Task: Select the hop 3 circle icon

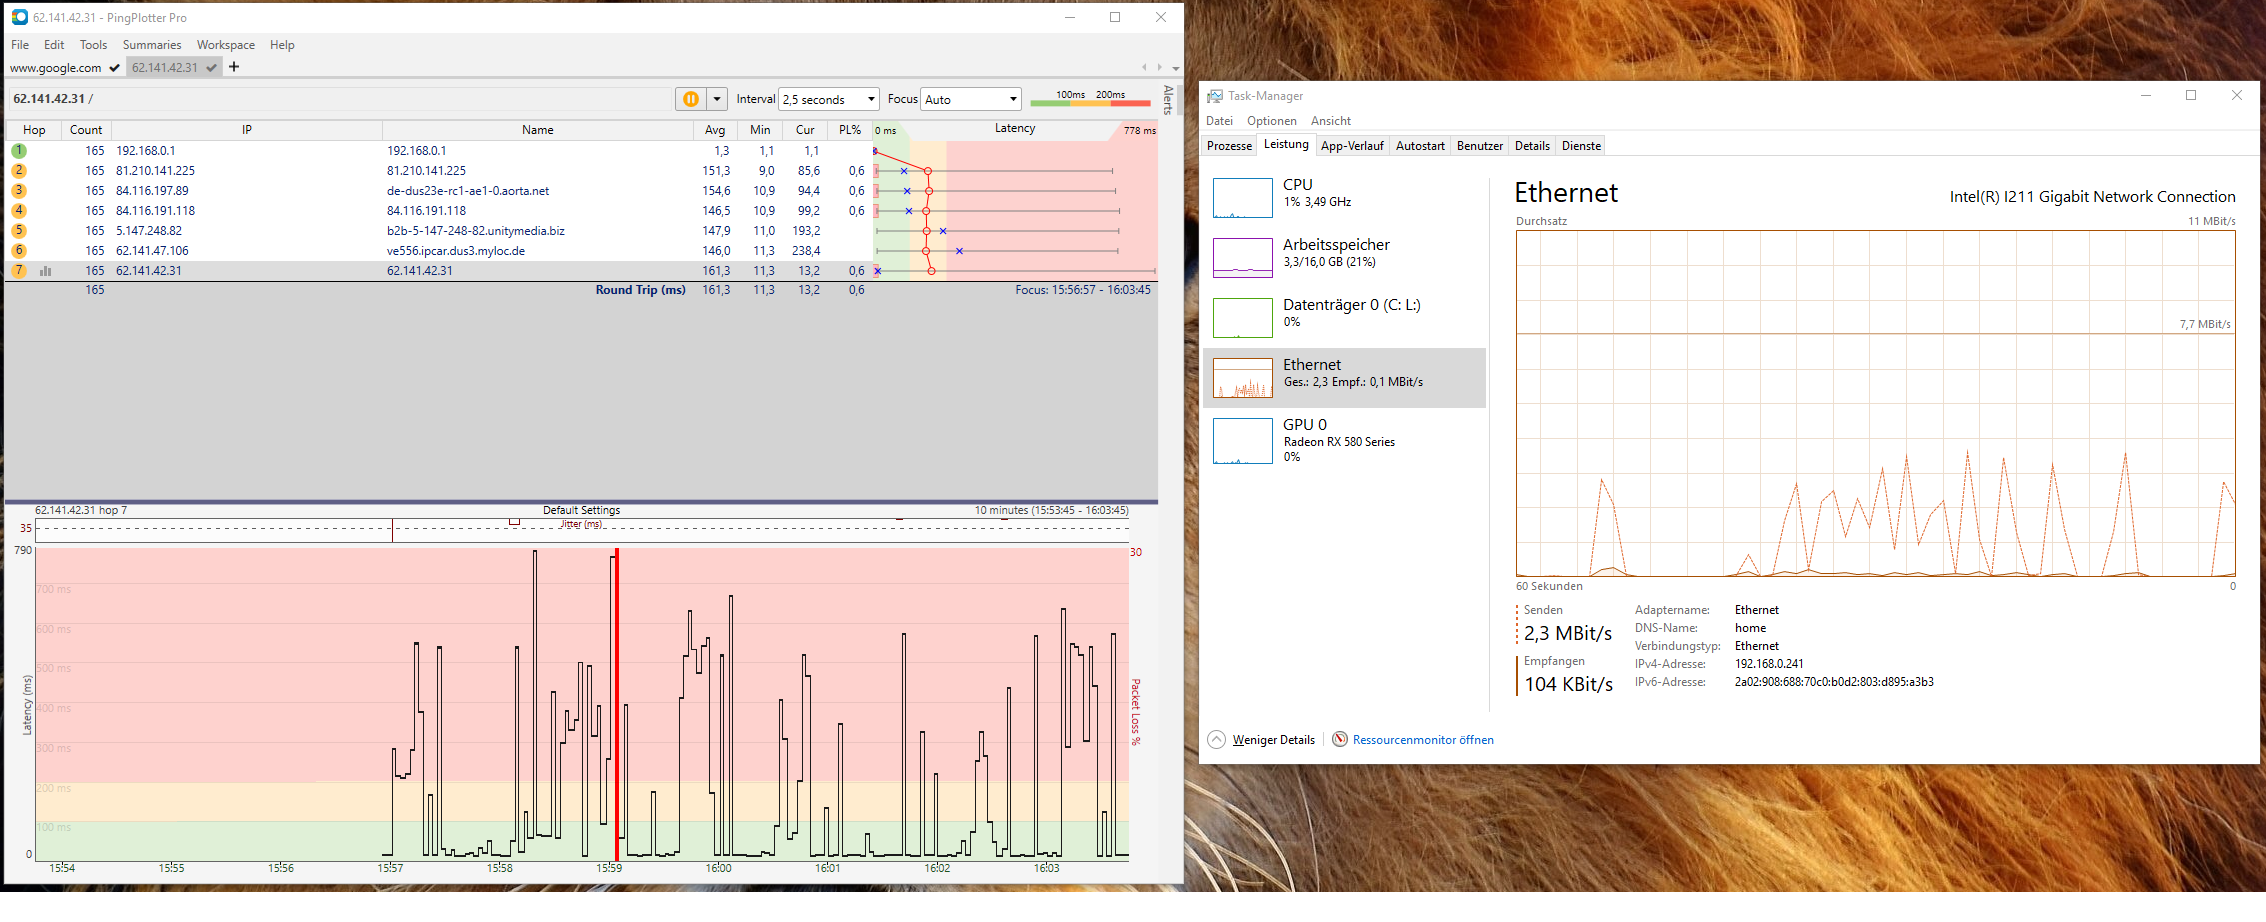Action: coord(19,191)
